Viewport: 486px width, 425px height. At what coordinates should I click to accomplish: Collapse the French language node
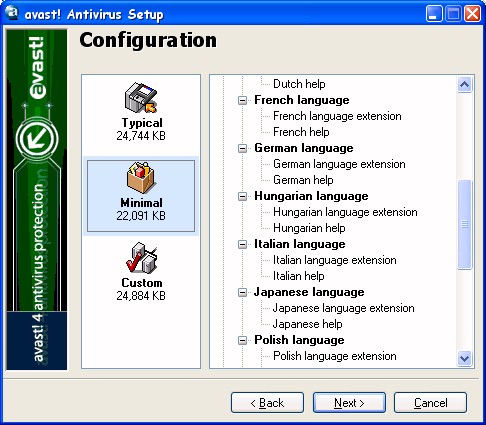pyautogui.click(x=243, y=100)
